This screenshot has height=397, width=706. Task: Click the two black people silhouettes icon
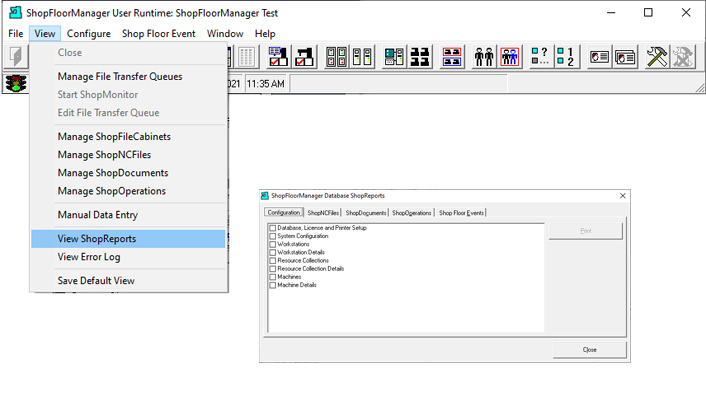pos(484,57)
